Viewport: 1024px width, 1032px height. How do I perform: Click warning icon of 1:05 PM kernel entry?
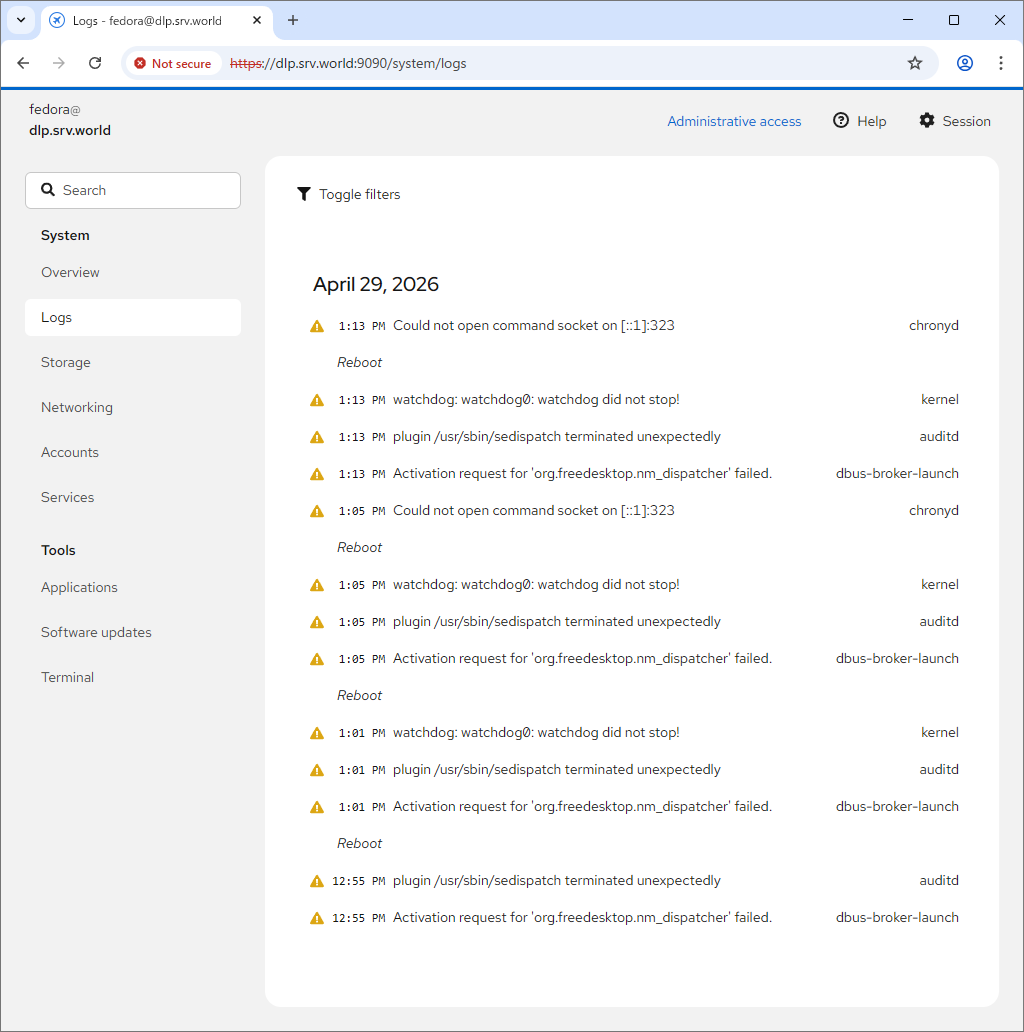tap(317, 585)
